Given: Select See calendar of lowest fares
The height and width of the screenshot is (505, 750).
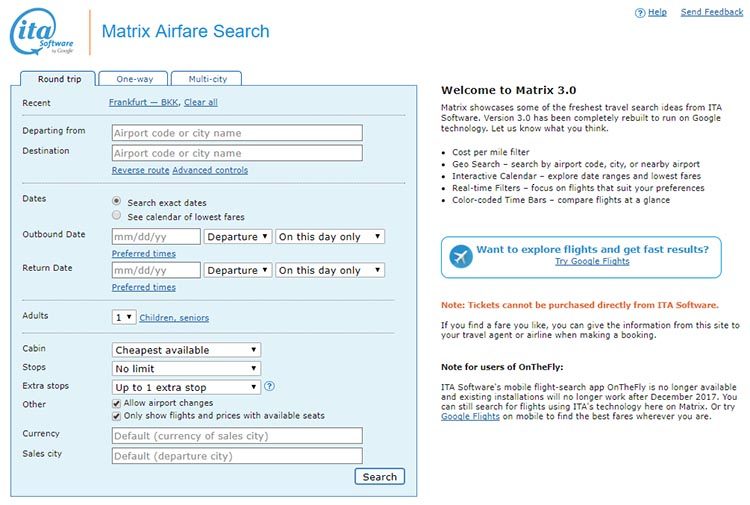Looking at the screenshot, I should click(x=117, y=216).
